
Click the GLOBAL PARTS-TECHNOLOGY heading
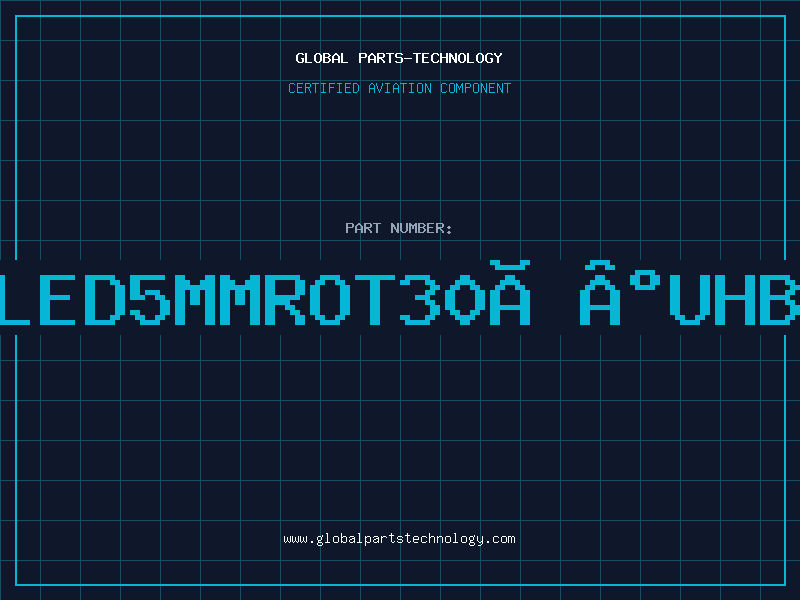click(399, 58)
